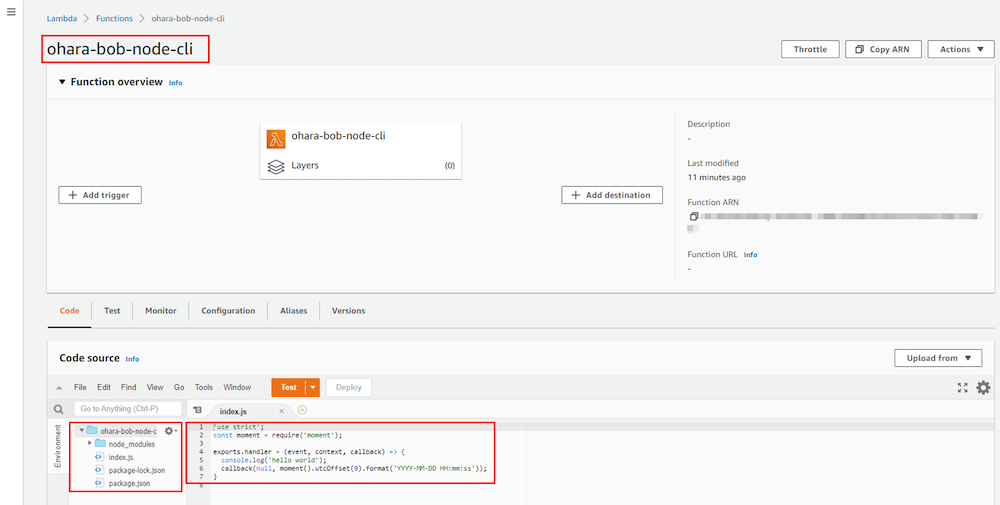Open the Actions dropdown
Viewport: 1000px width, 505px height.
[960, 49]
